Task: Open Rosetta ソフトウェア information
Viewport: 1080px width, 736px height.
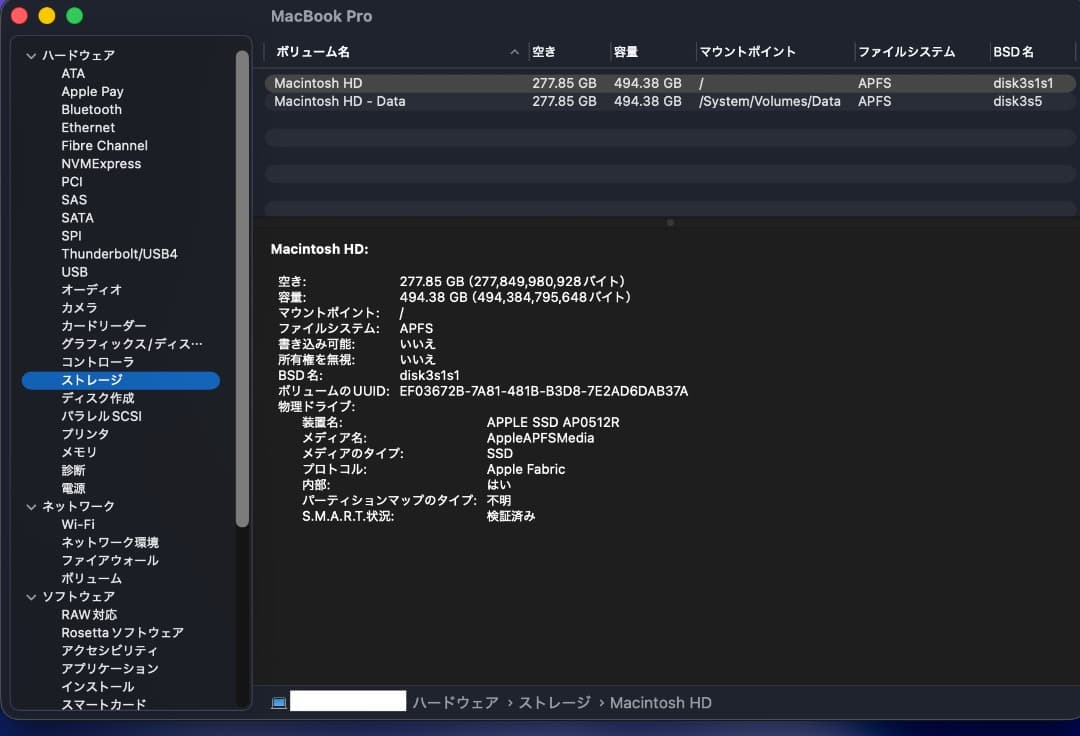Action: [122, 632]
